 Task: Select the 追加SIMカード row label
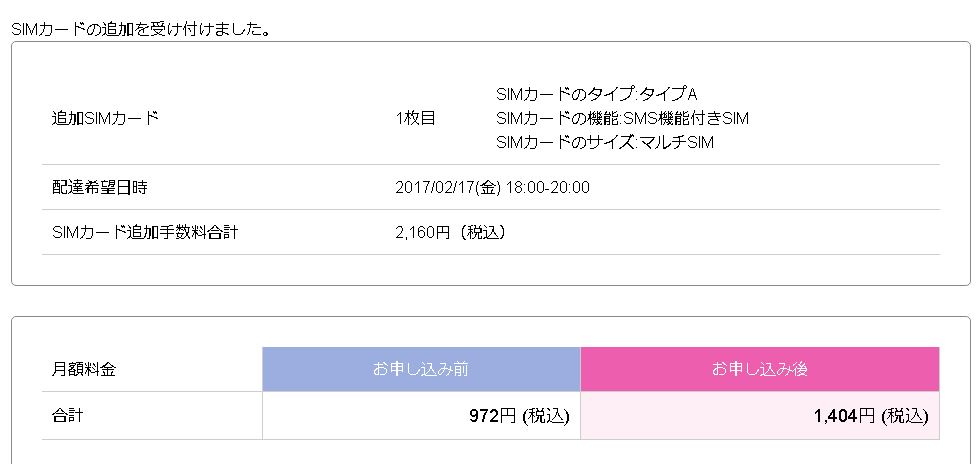pos(105,118)
